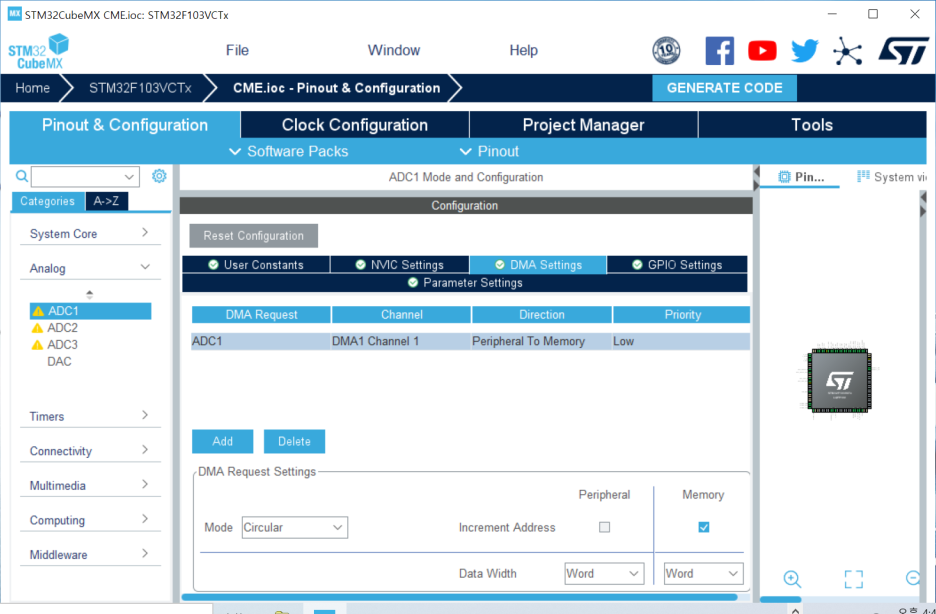Expand the Middleware category
This screenshot has height=614, width=936.
pyautogui.click(x=90, y=555)
